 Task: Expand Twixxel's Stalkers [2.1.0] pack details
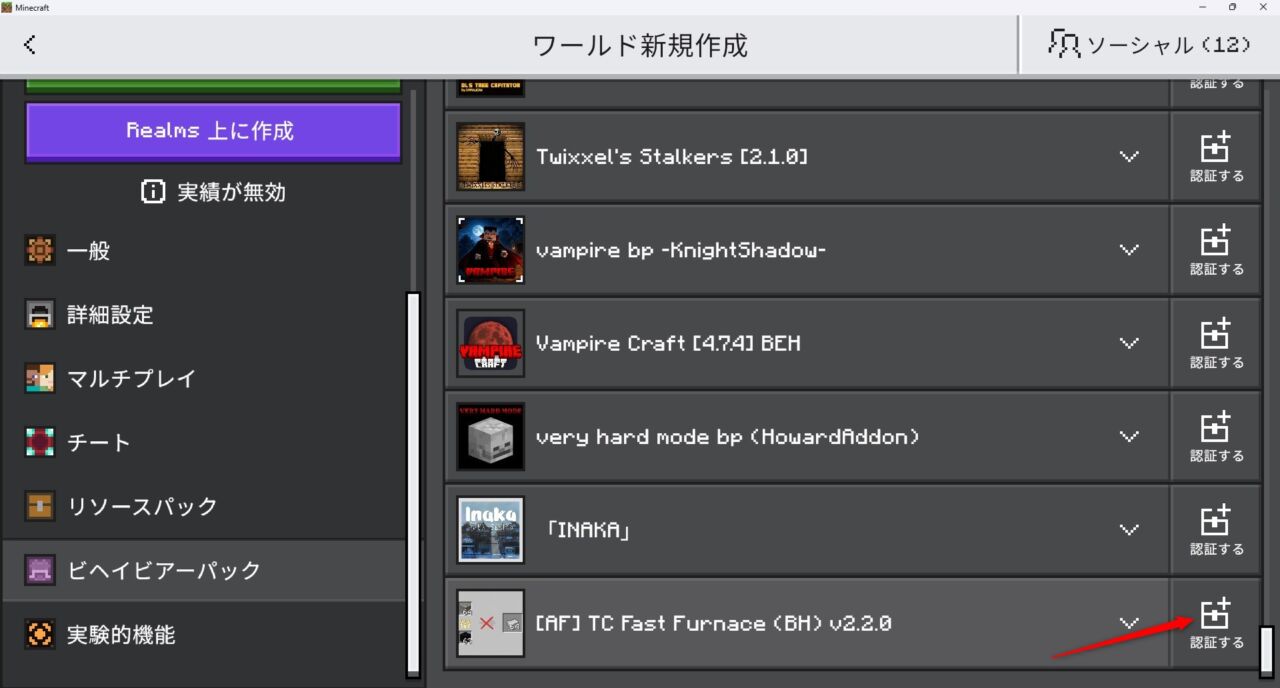[1129, 157]
